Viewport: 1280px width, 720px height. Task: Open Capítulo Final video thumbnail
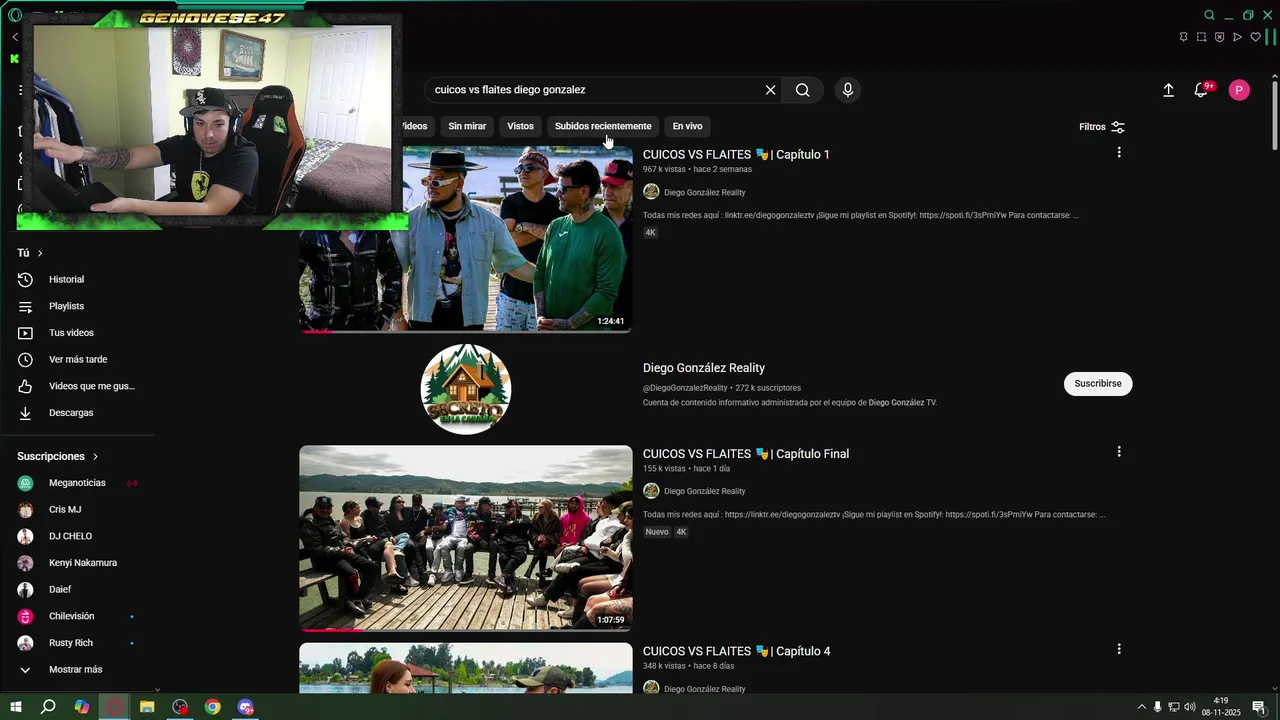(x=465, y=538)
